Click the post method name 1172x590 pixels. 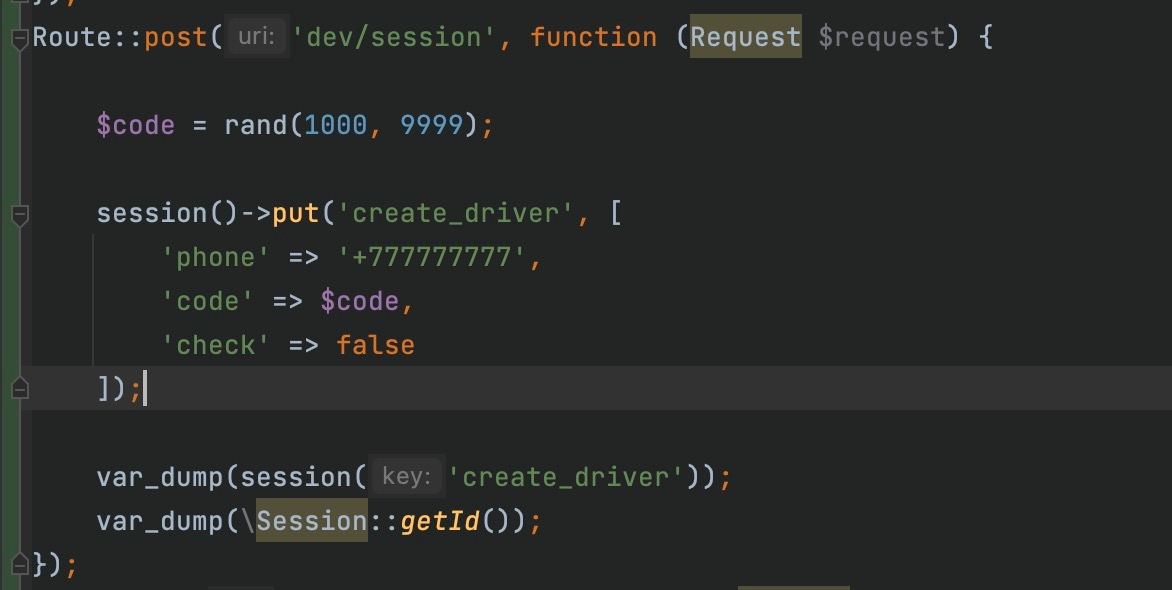pos(176,37)
